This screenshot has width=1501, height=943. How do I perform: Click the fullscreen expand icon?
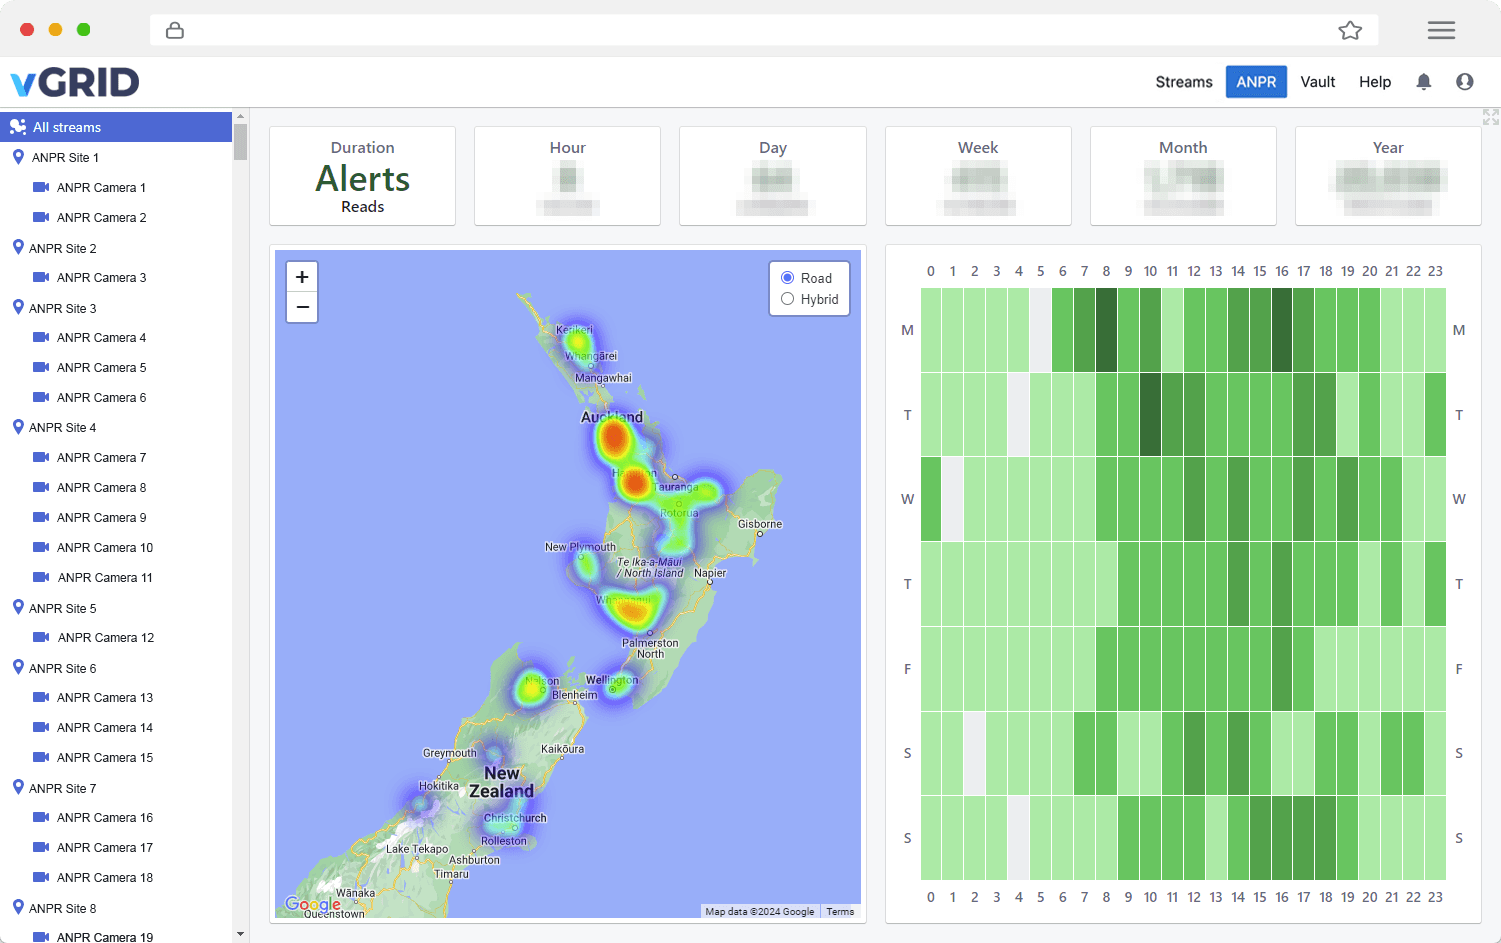pyautogui.click(x=1490, y=117)
